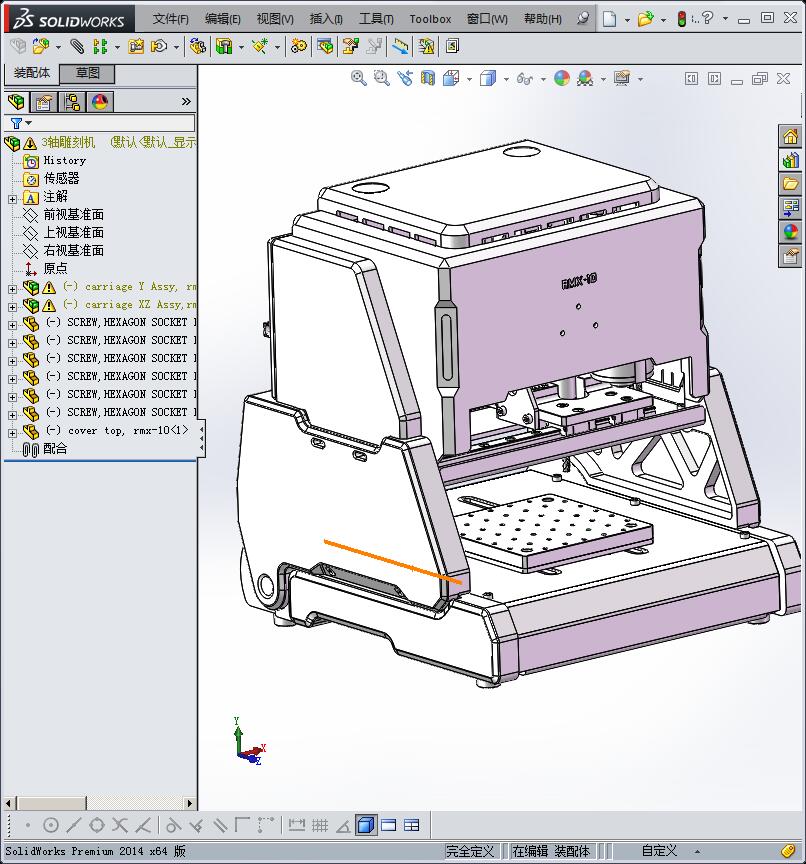Image resolution: width=806 pixels, height=864 pixels.
Task: Open the FeatureManager design tree tab
Action: tap(17, 102)
